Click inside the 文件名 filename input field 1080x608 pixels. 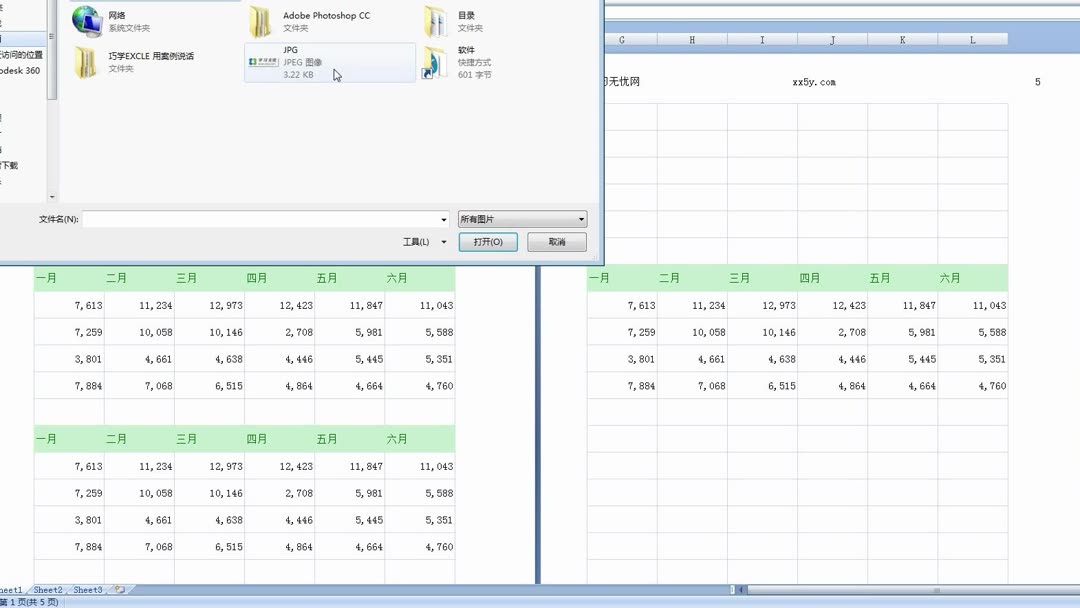(260, 220)
